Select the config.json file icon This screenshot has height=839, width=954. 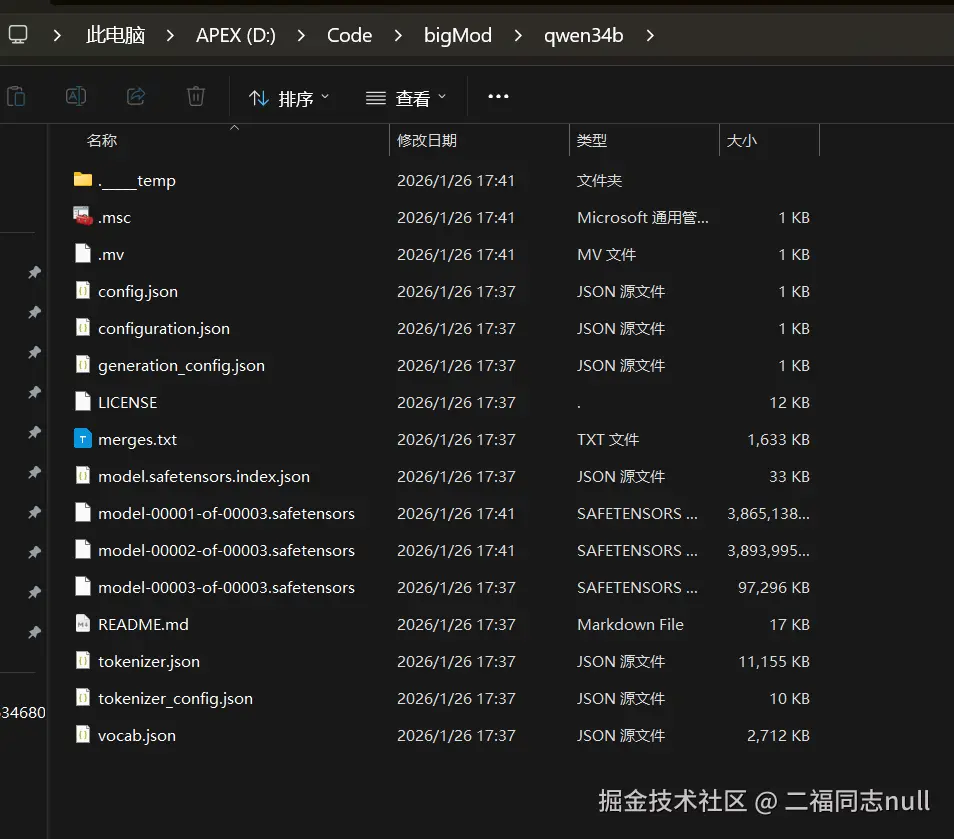pyautogui.click(x=83, y=290)
